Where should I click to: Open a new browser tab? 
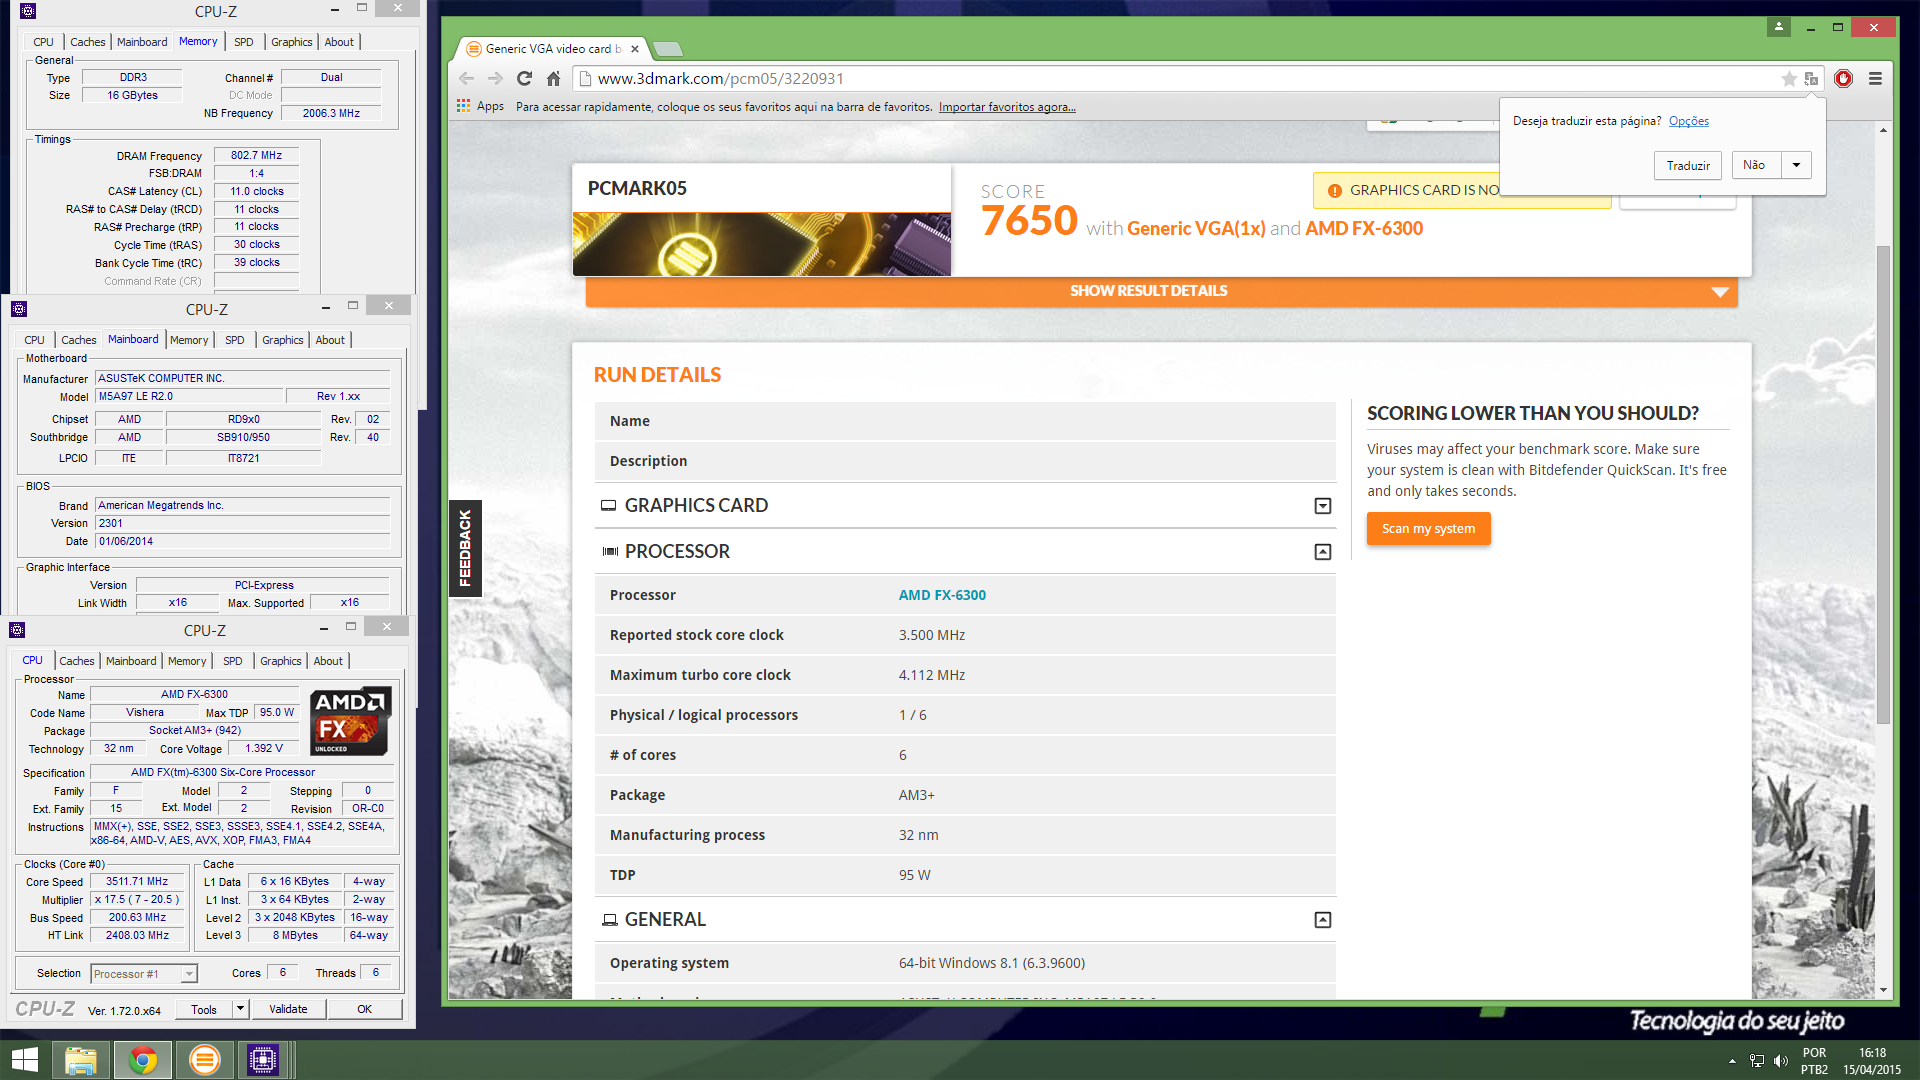[668, 48]
